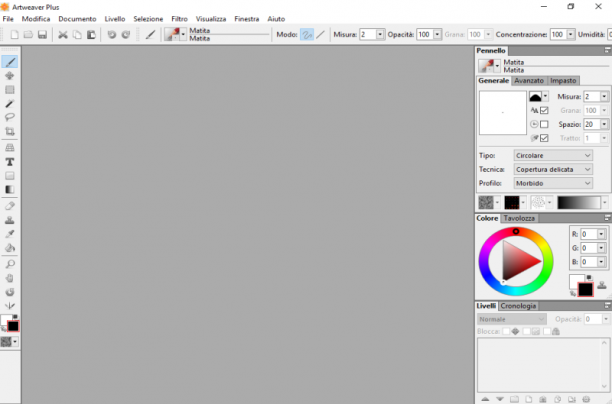This screenshot has height=404, width=612.
Task: Create a new document from the toolbar
Action: pos(14,34)
